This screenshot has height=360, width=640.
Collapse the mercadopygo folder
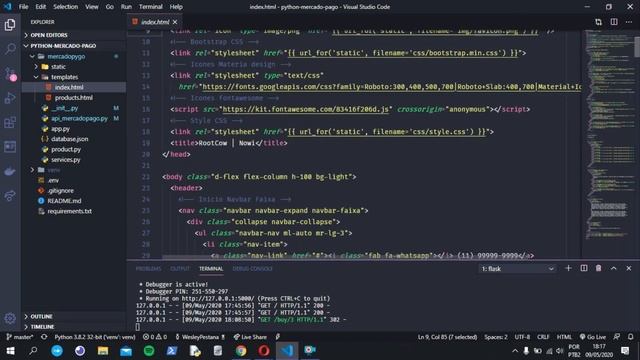74,56
